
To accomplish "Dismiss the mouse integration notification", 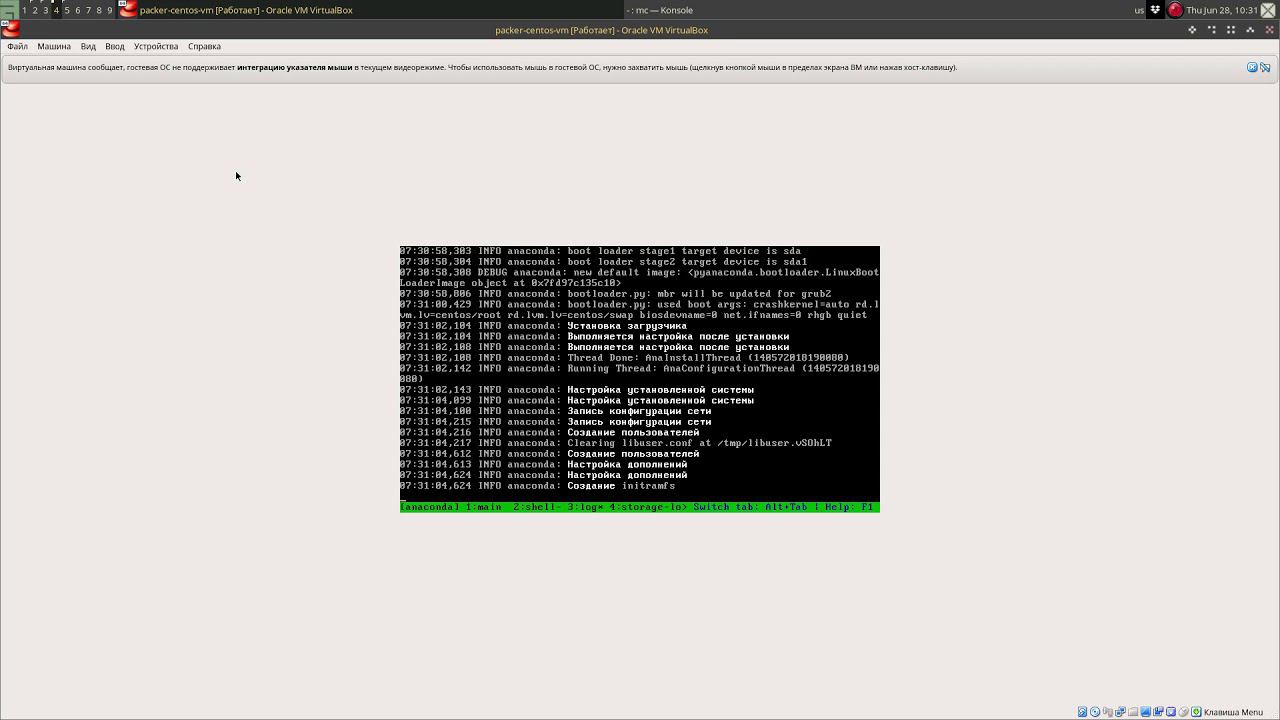I will point(1252,67).
